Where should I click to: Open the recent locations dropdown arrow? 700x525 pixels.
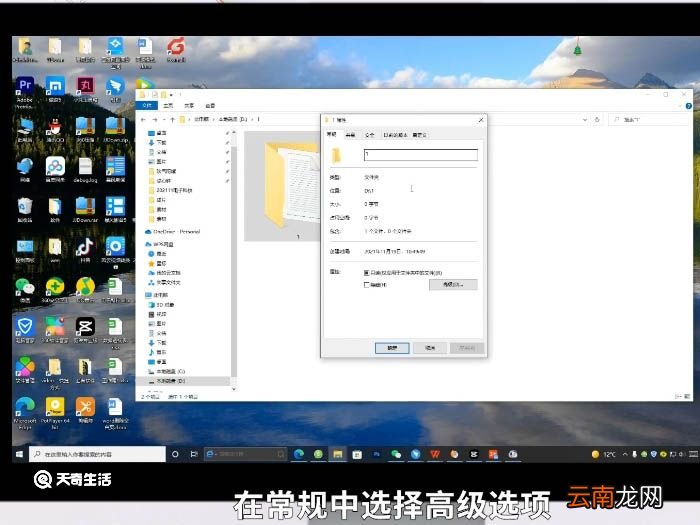(x=164, y=120)
